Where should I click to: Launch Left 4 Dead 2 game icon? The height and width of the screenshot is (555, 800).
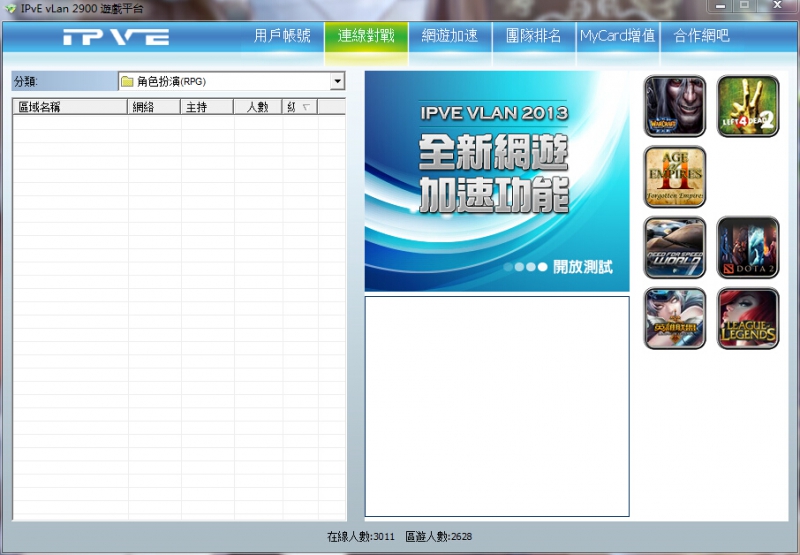pyautogui.click(x=747, y=106)
